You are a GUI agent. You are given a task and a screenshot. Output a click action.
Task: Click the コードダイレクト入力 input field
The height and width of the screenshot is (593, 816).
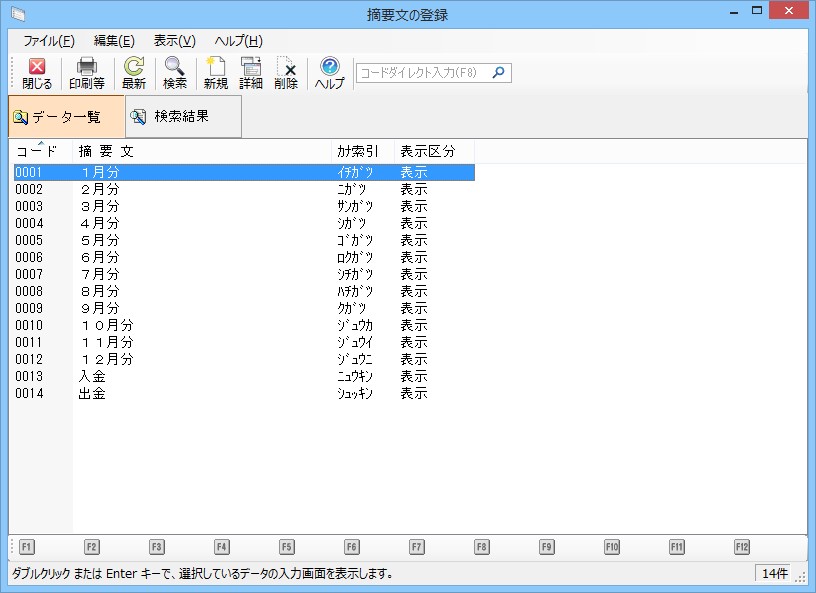coord(423,73)
